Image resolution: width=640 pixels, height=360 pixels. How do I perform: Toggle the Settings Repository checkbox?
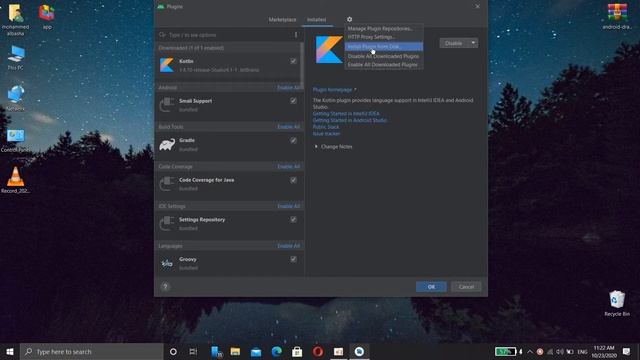pos(293,220)
